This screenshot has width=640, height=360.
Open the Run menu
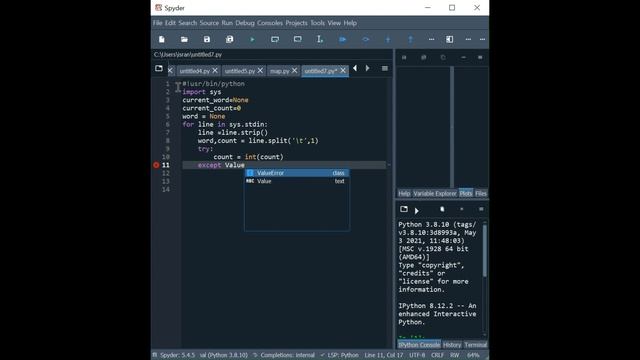pyautogui.click(x=227, y=23)
